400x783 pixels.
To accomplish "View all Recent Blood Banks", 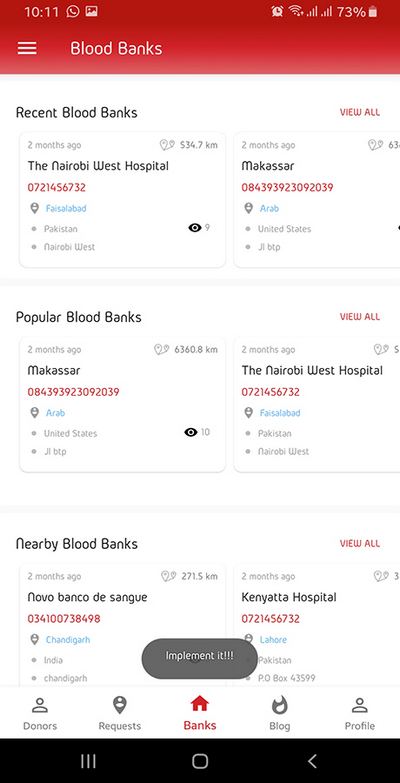I will (360, 112).
